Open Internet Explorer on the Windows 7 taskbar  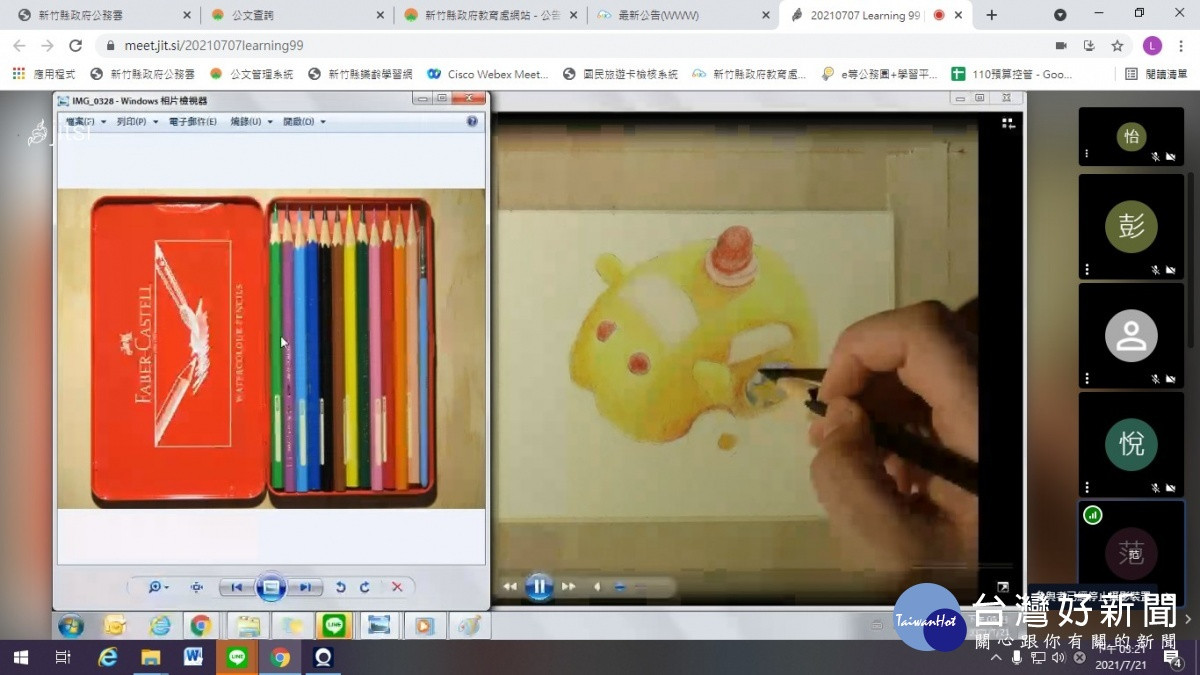pyautogui.click(x=160, y=626)
